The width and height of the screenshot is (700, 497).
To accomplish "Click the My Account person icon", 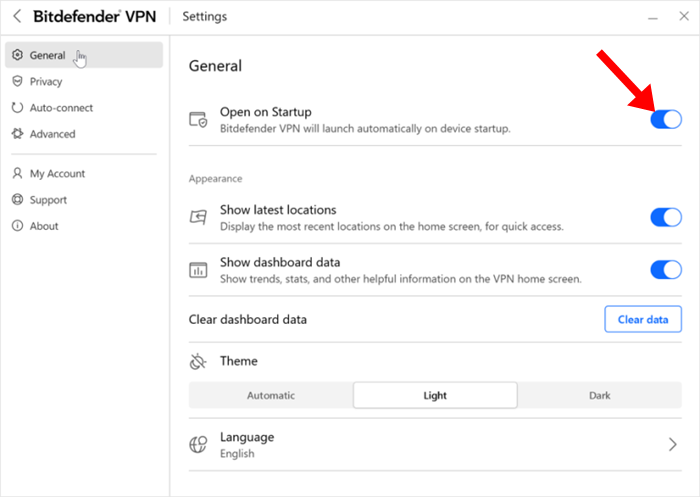I will pyautogui.click(x=17, y=173).
